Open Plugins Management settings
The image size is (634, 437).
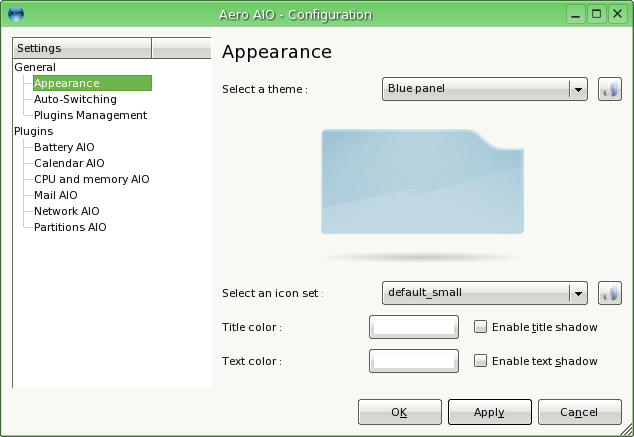coord(90,115)
